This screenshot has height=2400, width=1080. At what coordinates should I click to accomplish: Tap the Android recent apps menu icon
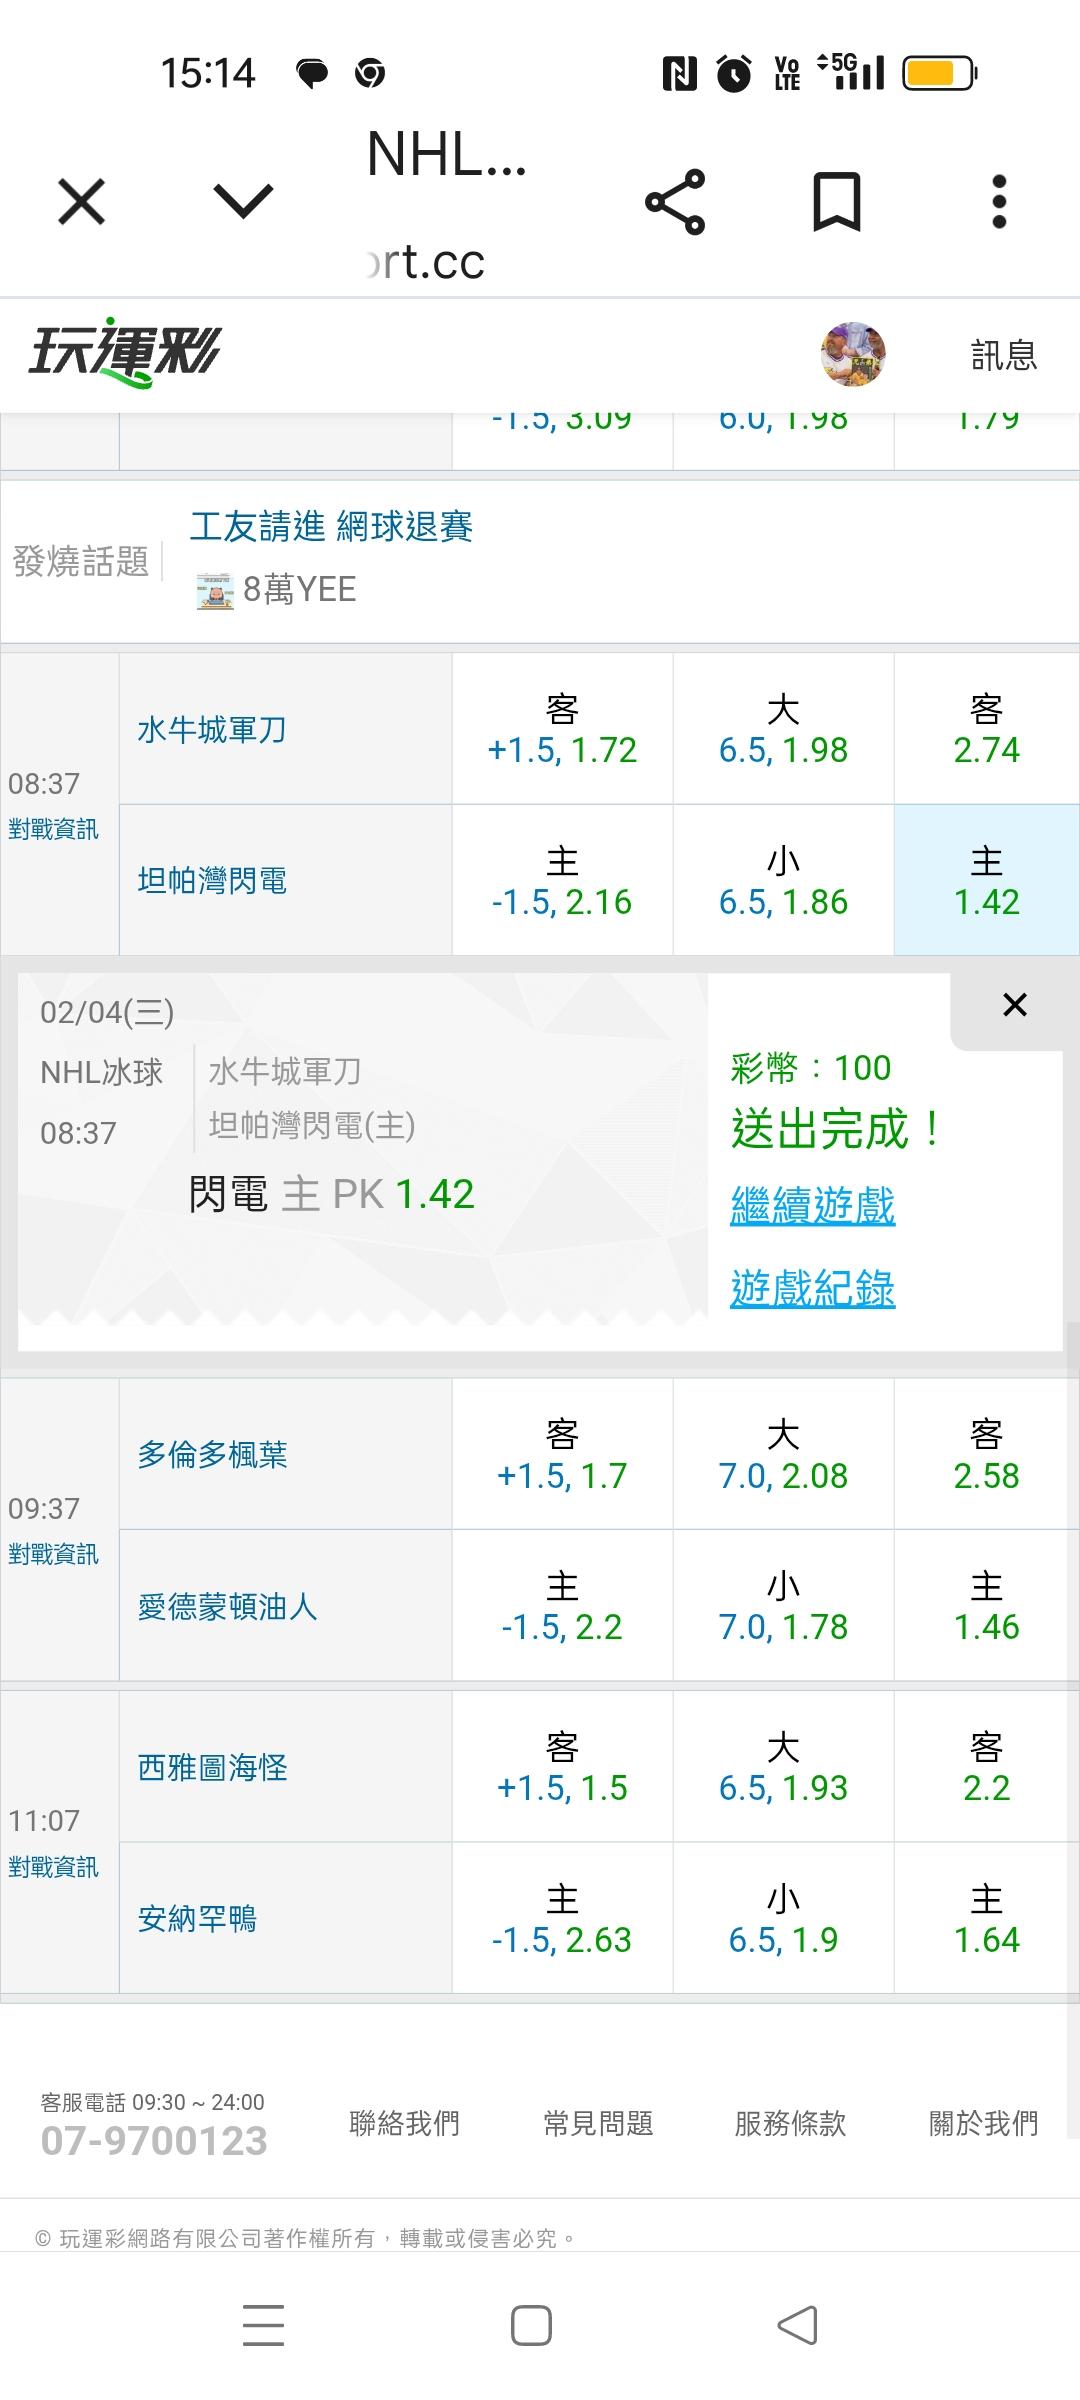[263, 2325]
